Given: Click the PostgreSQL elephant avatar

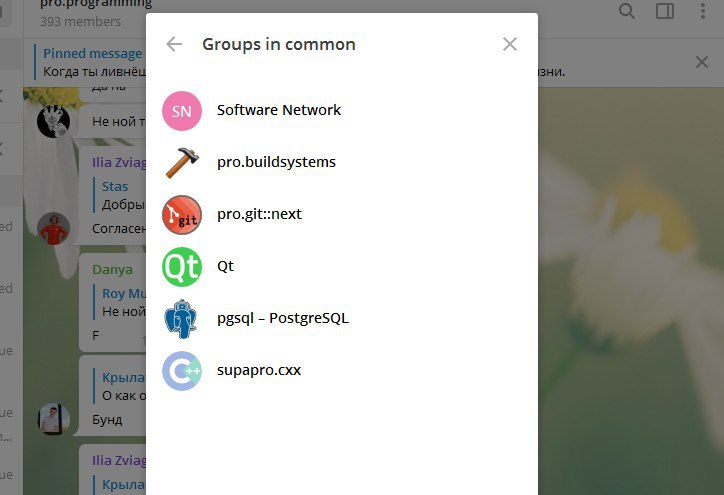Looking at the screenshot, I should tap(182, 319).
